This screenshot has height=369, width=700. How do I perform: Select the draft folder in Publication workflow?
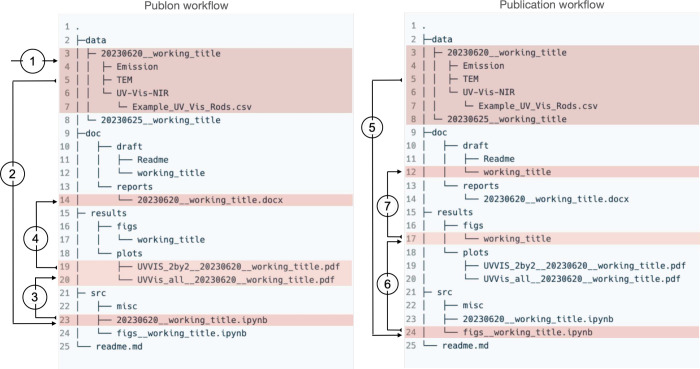click(x=475, y=146)
